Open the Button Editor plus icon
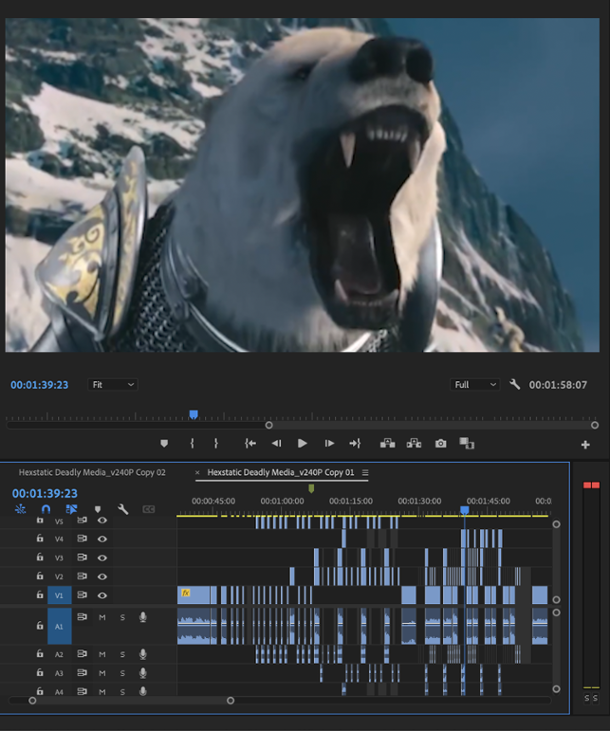Screen dimensions: 610x731 point(585,445)
